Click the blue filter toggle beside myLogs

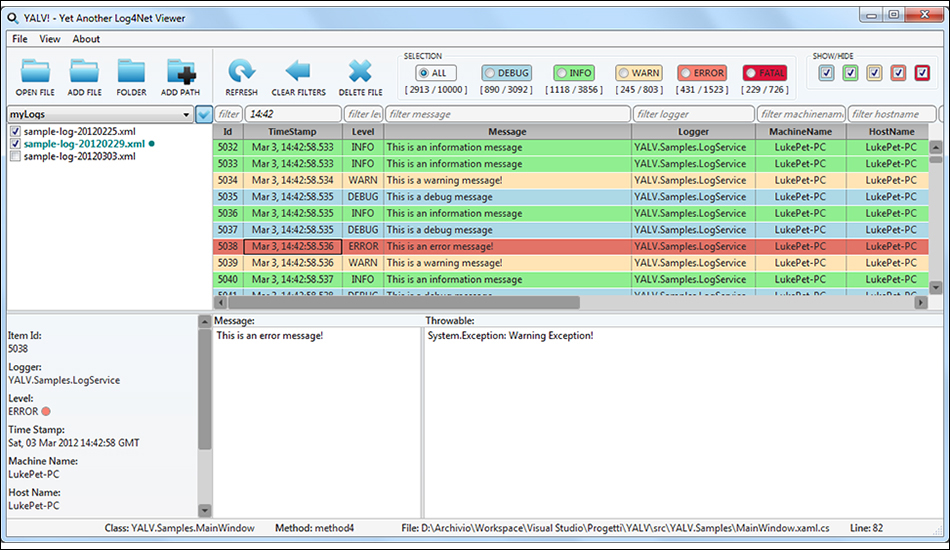pos(204,114)
